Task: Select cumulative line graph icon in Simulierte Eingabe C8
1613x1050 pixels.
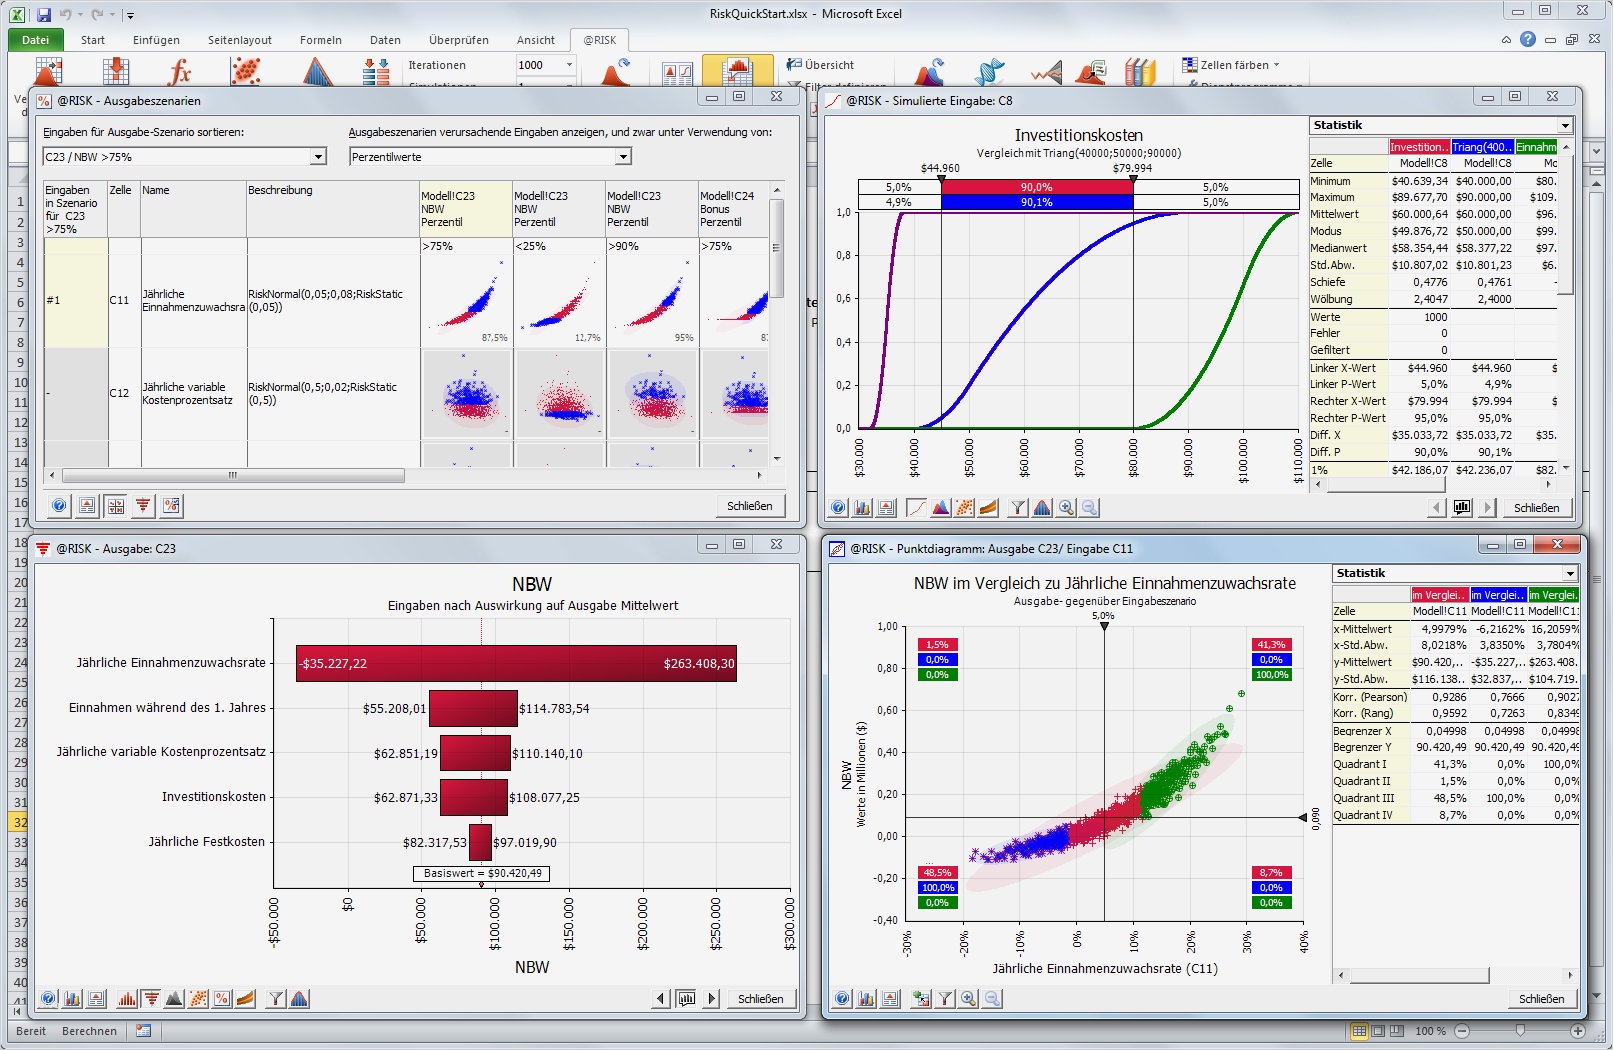Action: click(916, 508)
